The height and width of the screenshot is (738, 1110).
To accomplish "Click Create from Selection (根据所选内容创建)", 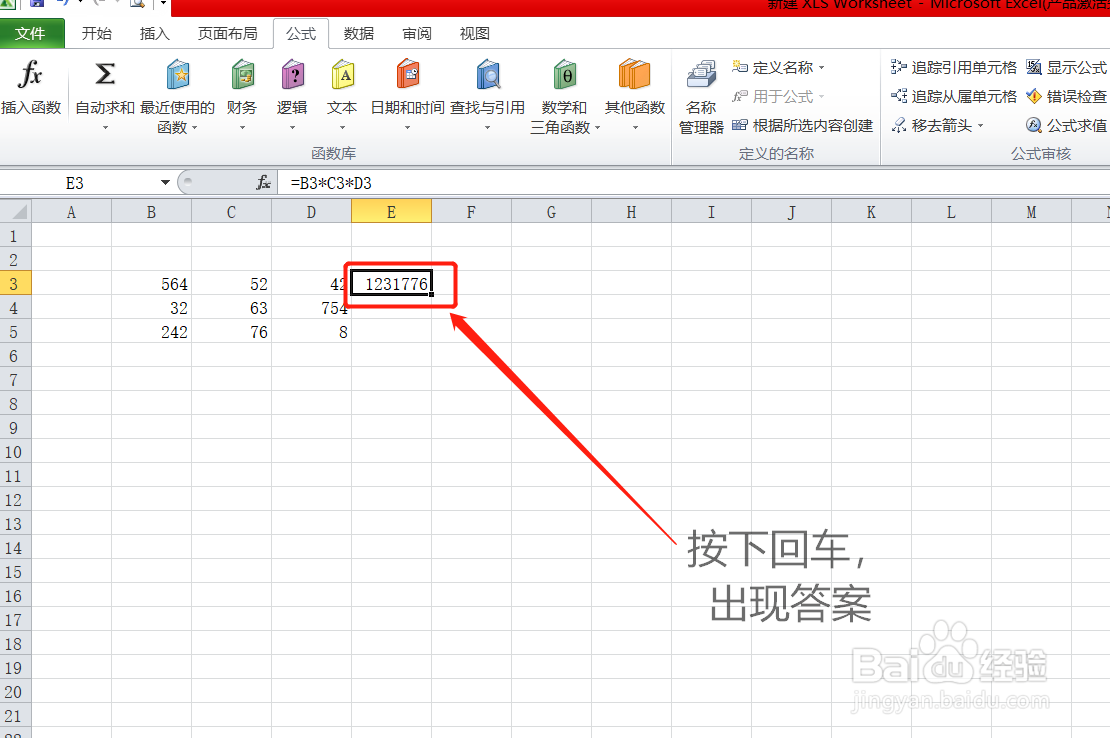I will click(802, 125).
